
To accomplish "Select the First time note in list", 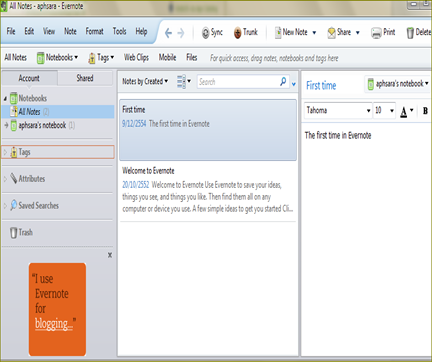I will click(208, 130).
